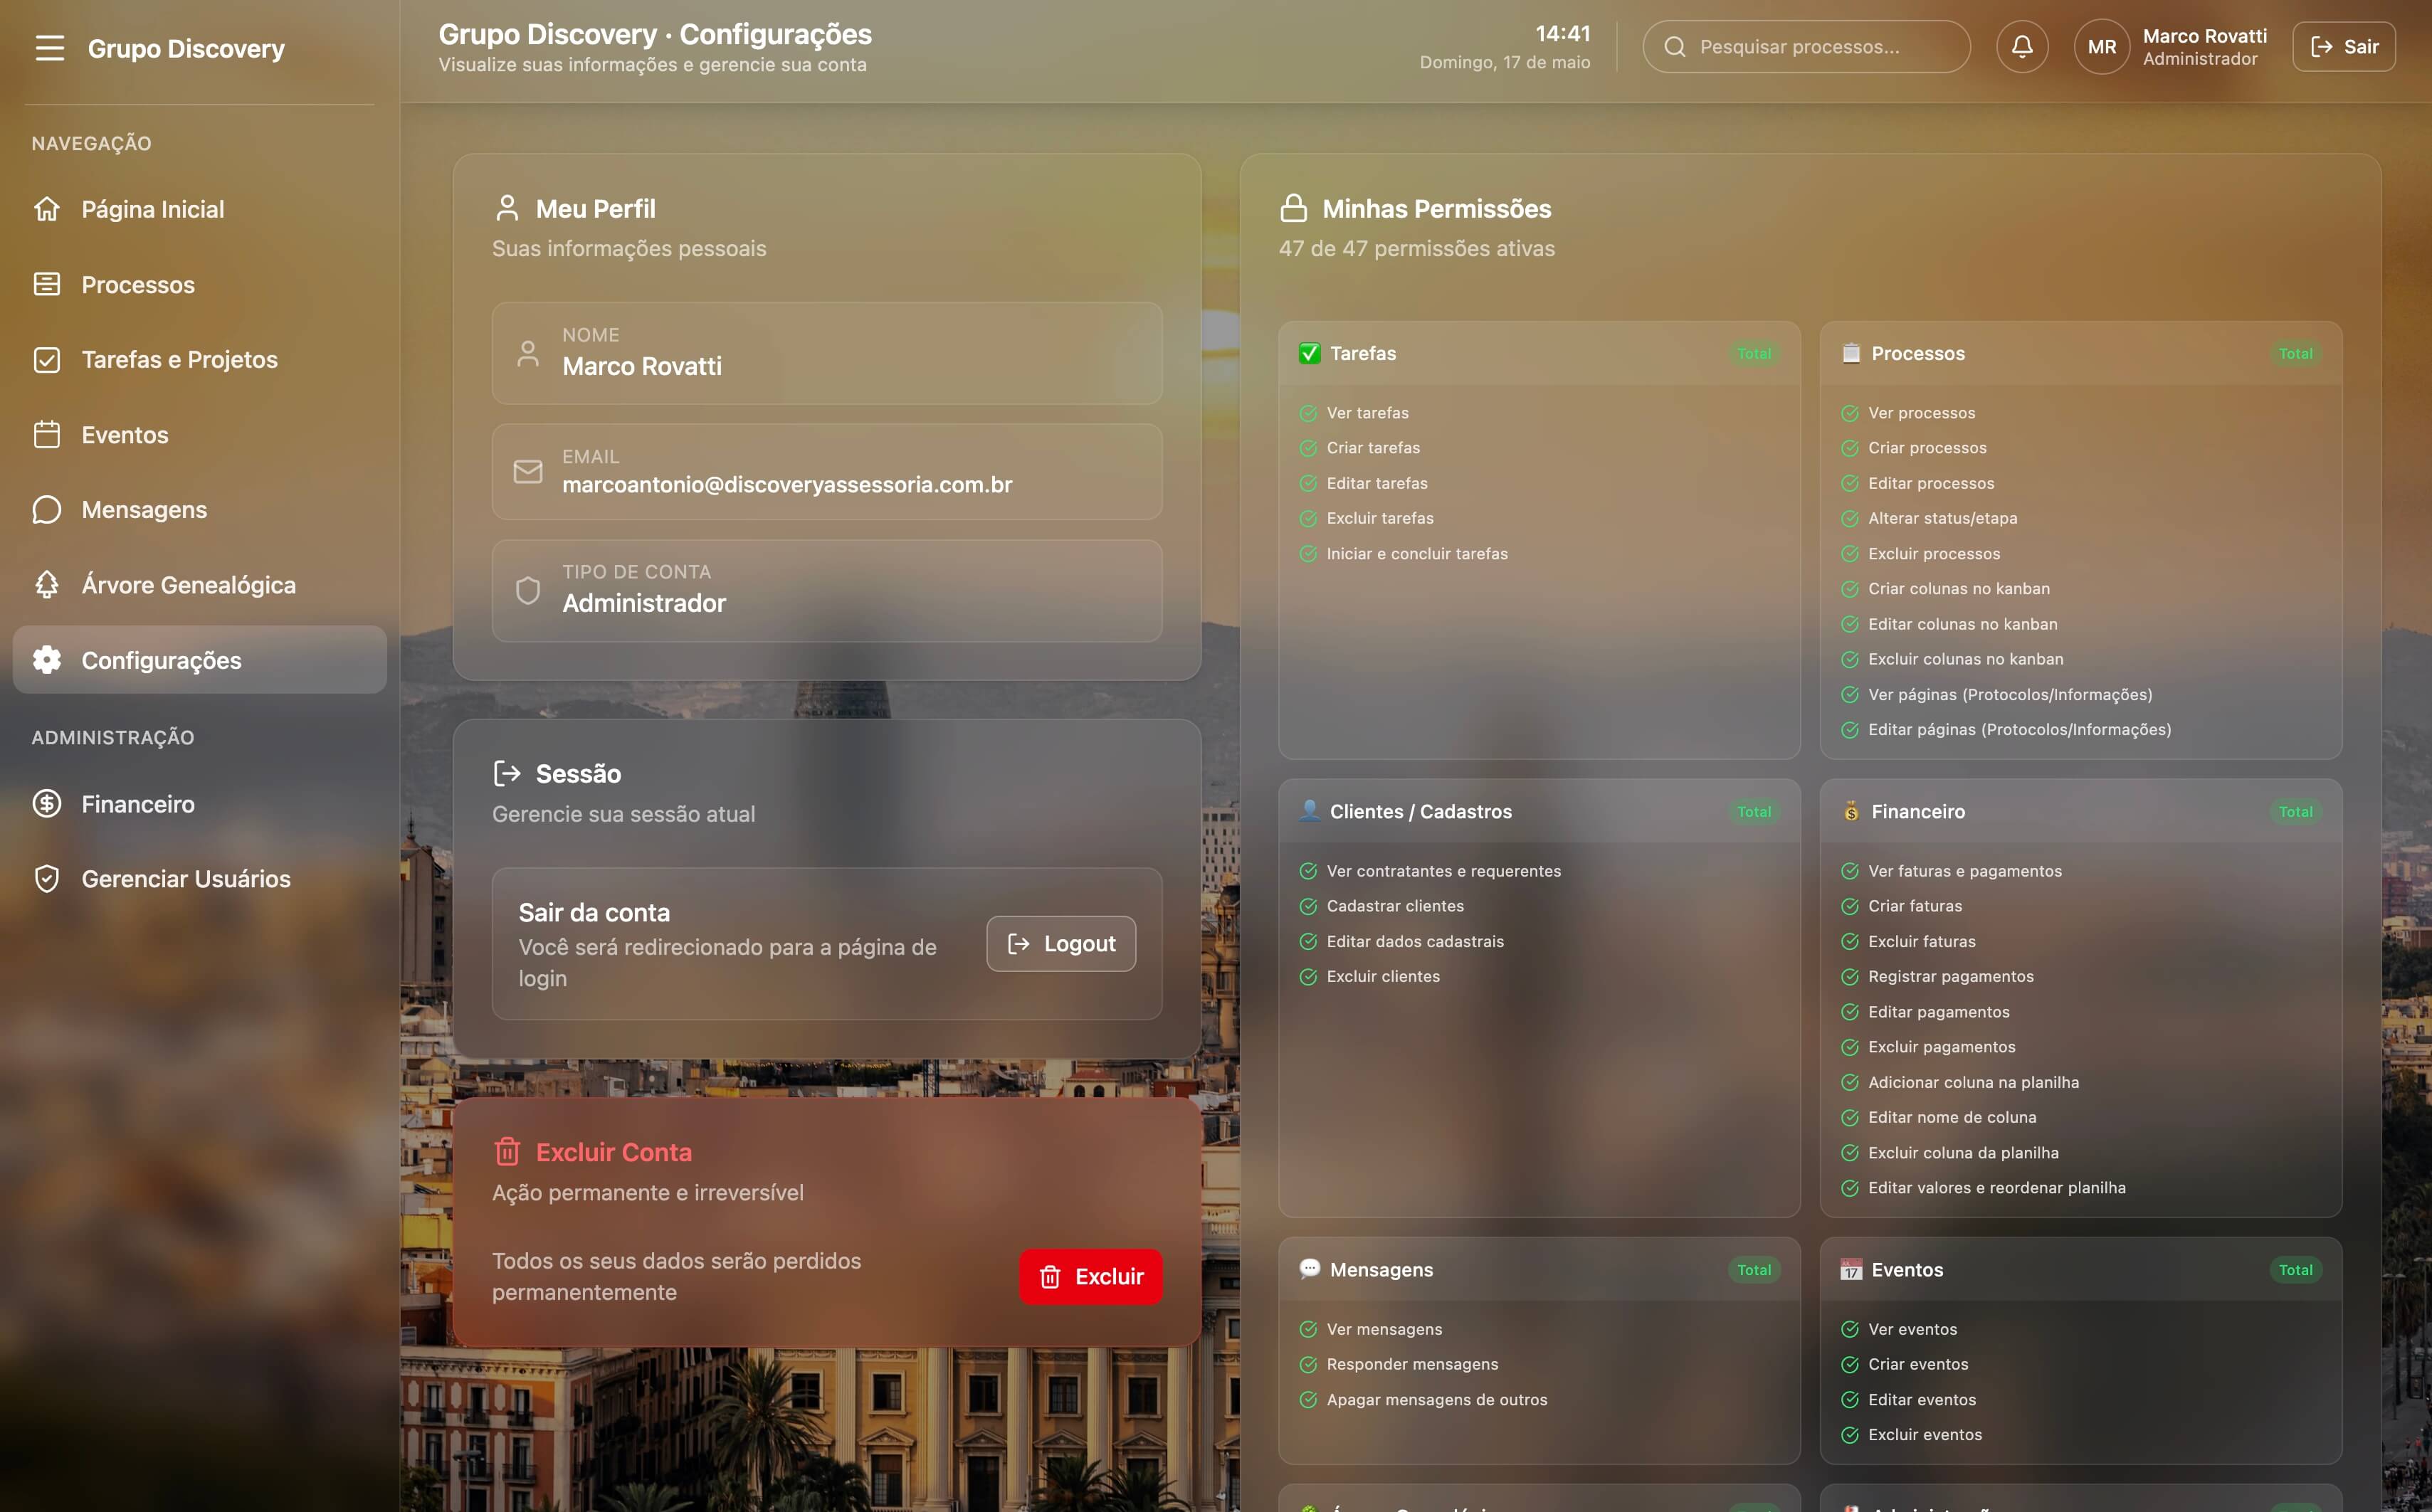Click the check icon beside Criar faturas
The width and height of the screenshot is (2432, 1512).
tap(1850, 906)
